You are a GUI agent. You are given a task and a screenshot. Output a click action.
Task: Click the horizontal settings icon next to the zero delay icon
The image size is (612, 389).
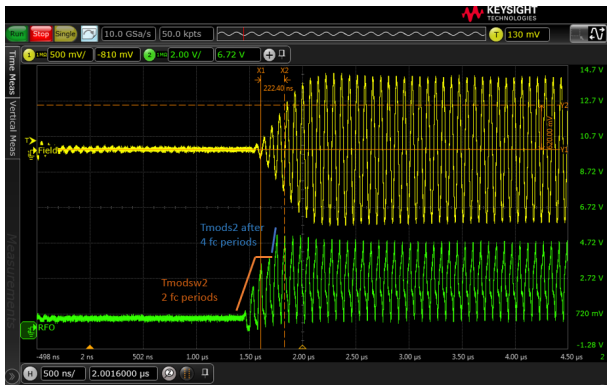(x=187, y=374)
